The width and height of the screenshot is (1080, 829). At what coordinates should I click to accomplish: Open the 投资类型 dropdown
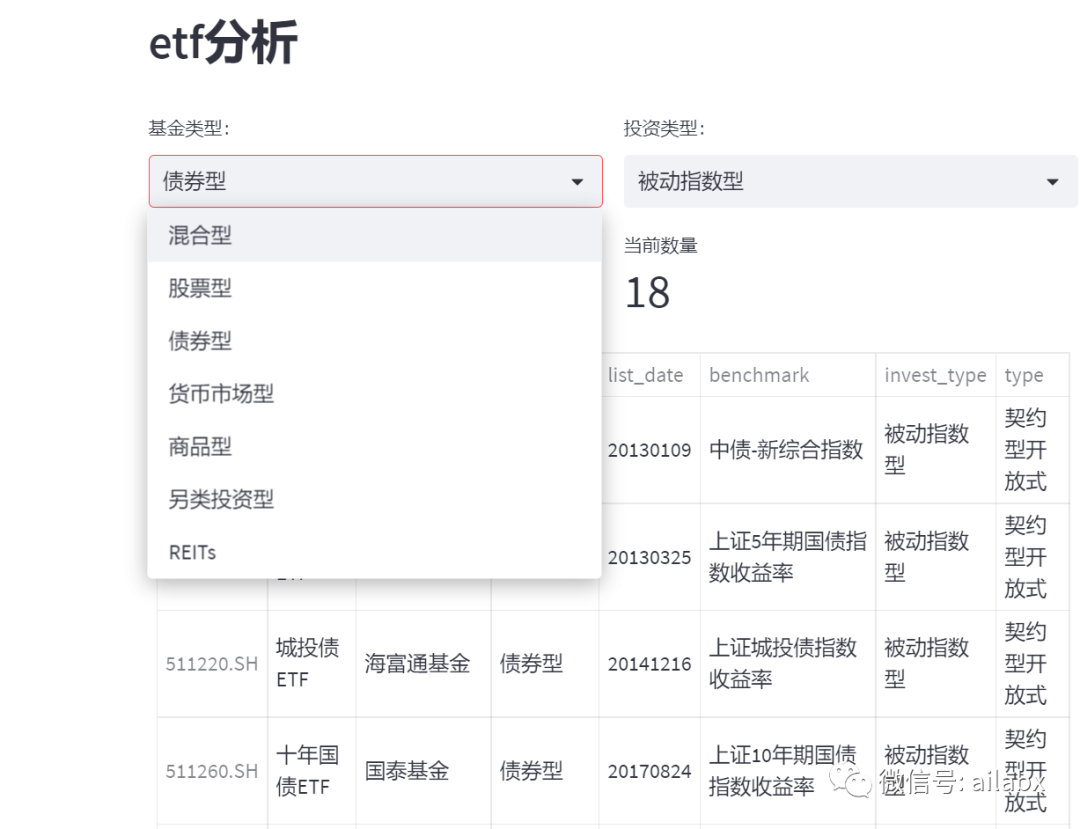coord(850,181)
